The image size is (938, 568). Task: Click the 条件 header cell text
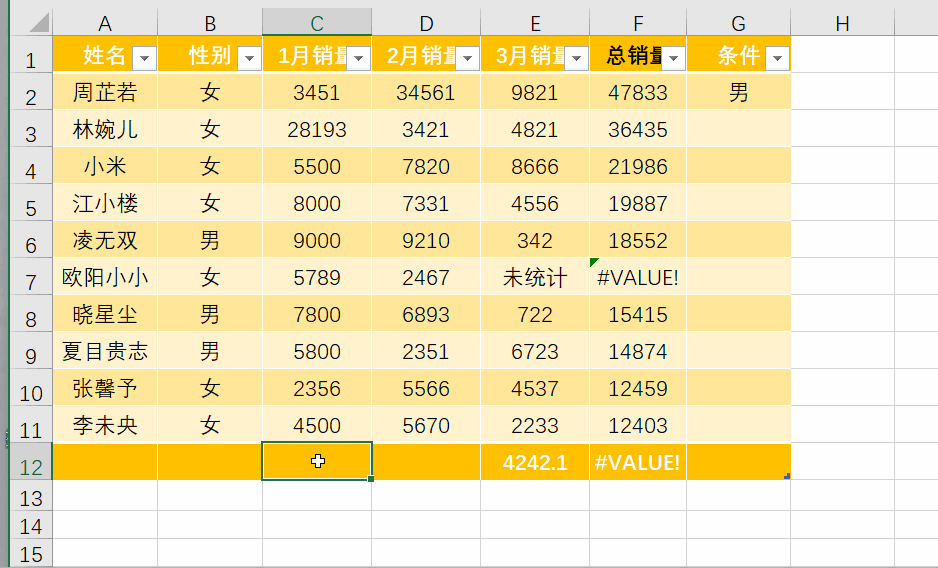(x=738, y=55)
